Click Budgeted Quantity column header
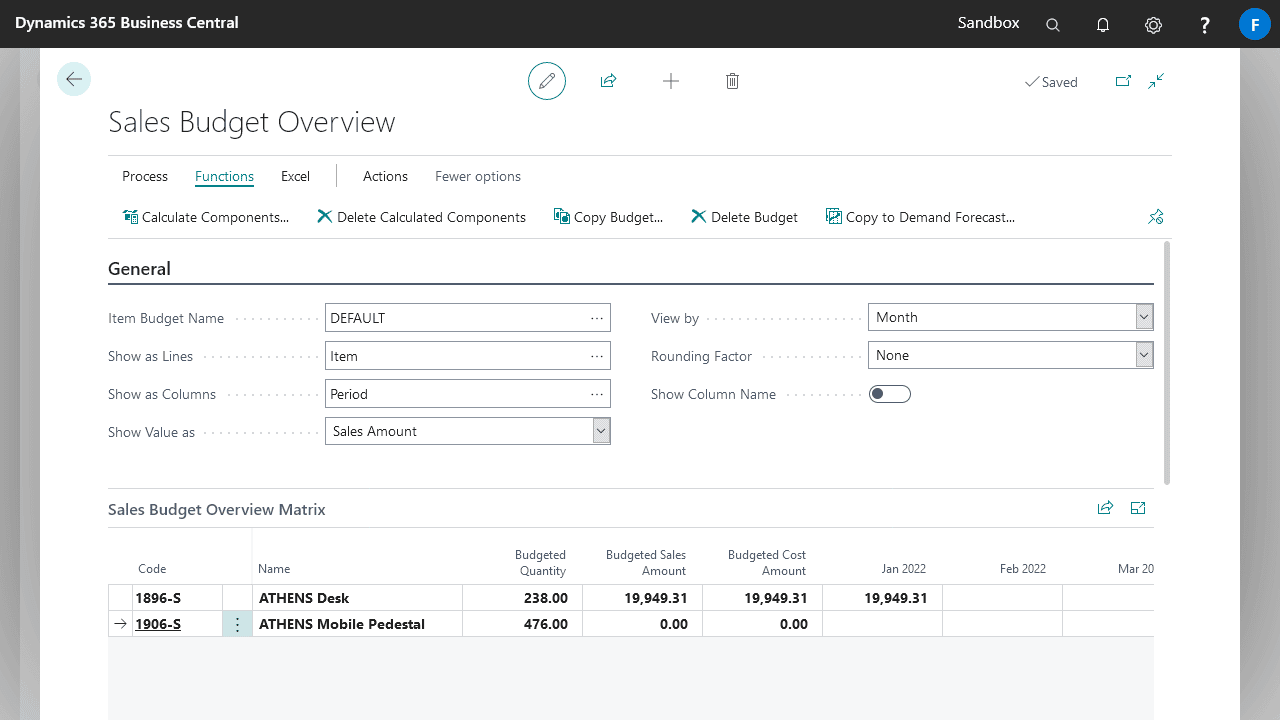This screenshot has width=1280, height=720. click(x=540, y=563)
